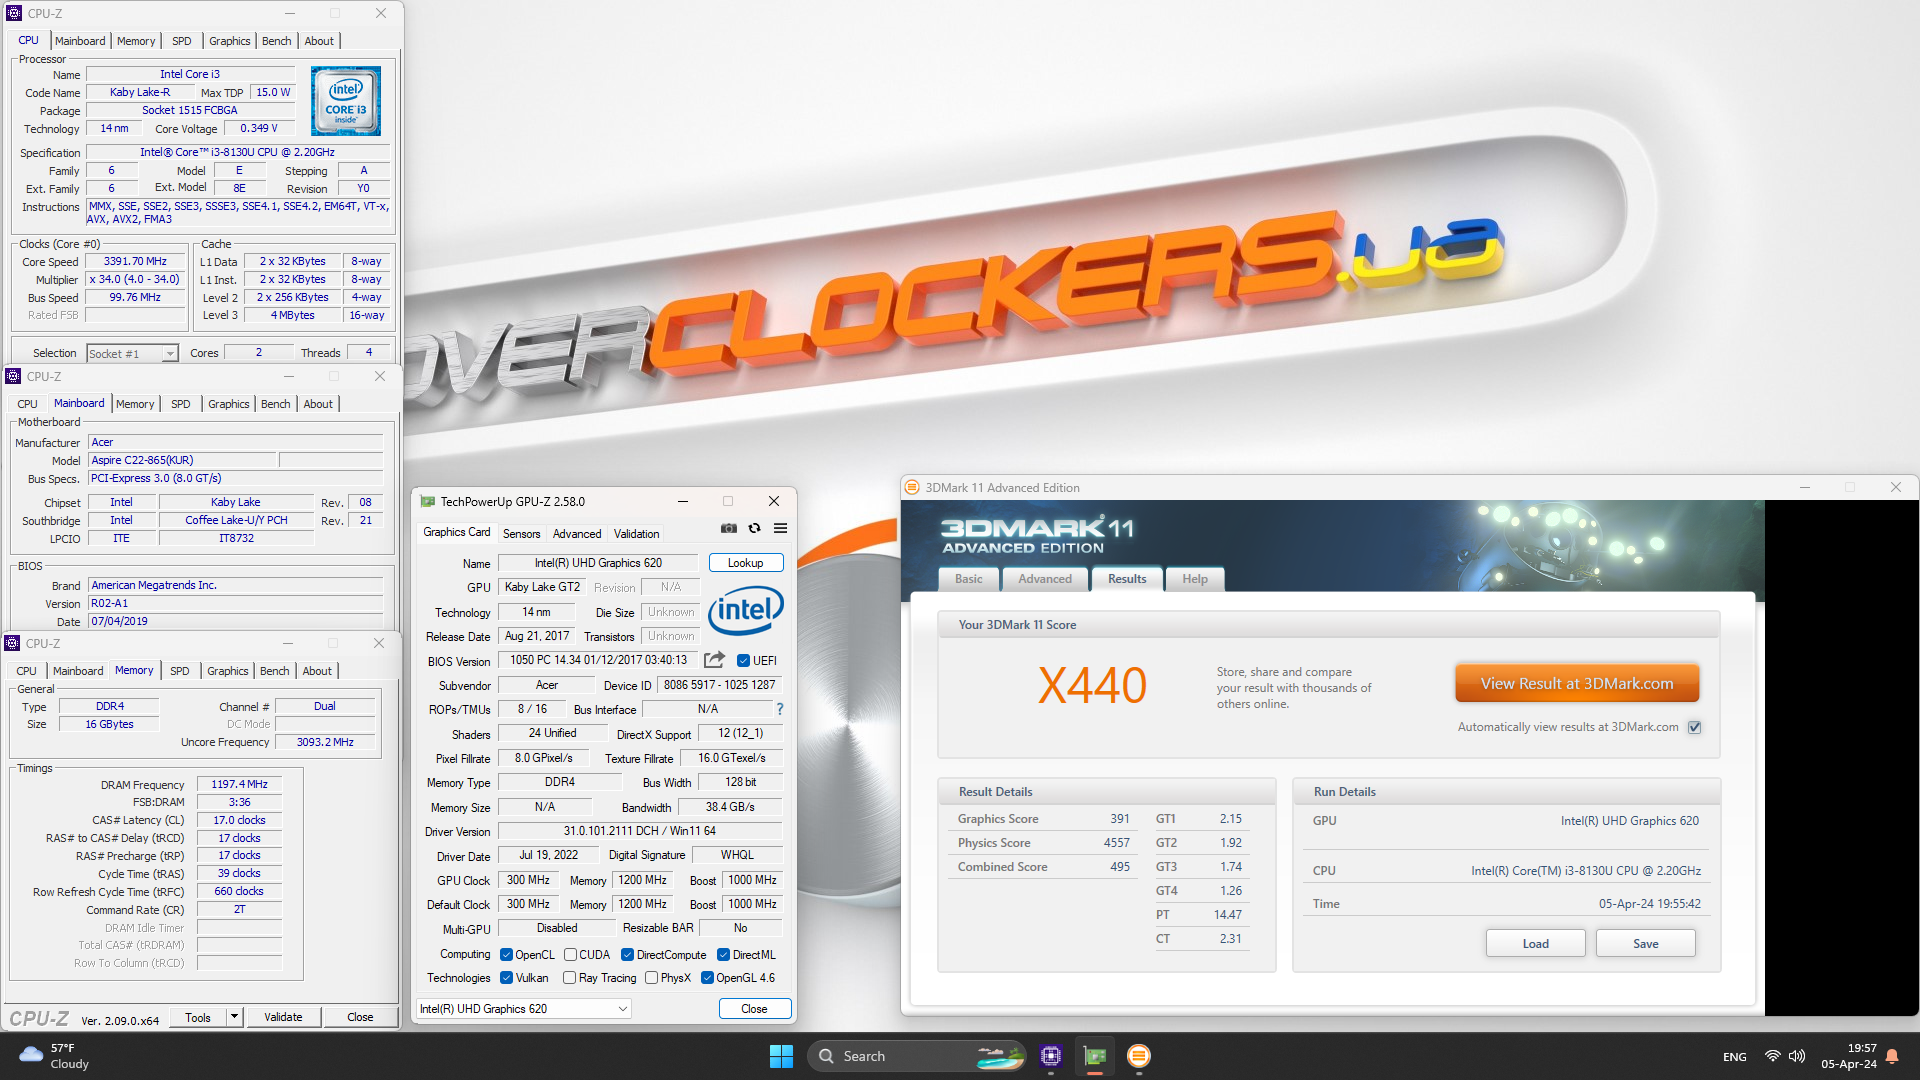This screenshot has width=1920, height=1080.
Task: Click the Wi-Fi network tray icon
Action: pyautogui.click(x=1772, y=1056)
